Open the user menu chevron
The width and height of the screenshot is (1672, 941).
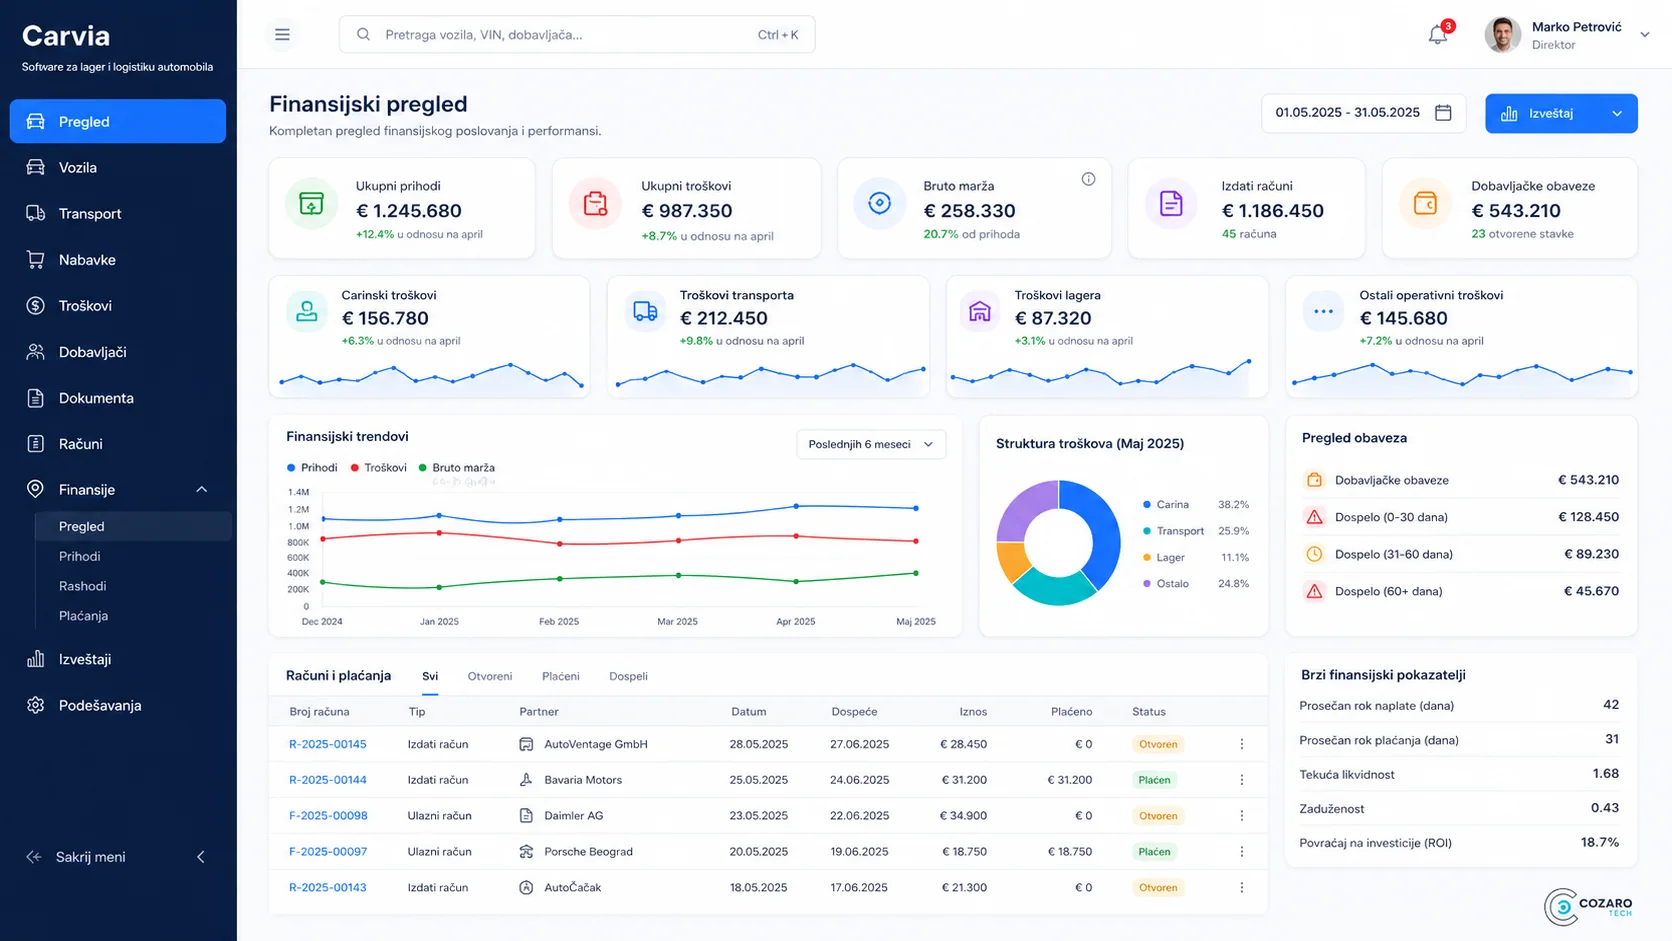click(1644, 34)
